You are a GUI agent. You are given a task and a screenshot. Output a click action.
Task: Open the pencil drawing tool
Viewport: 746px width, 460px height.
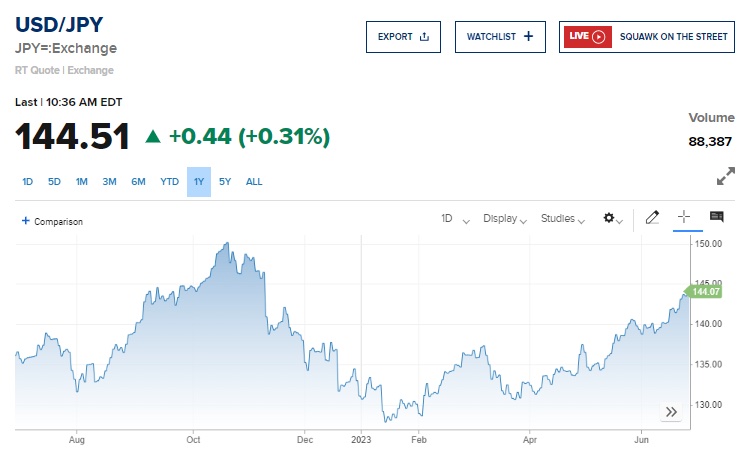[652, 218]
